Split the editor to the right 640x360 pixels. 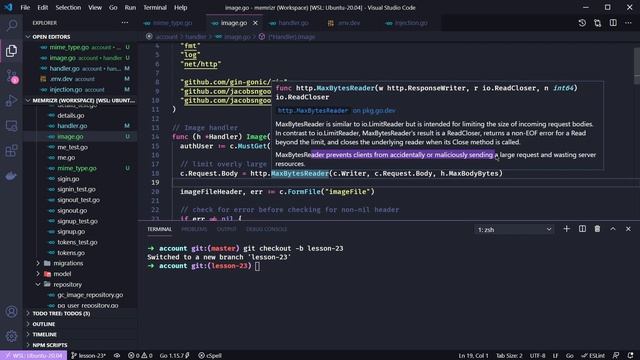(613, 23)
